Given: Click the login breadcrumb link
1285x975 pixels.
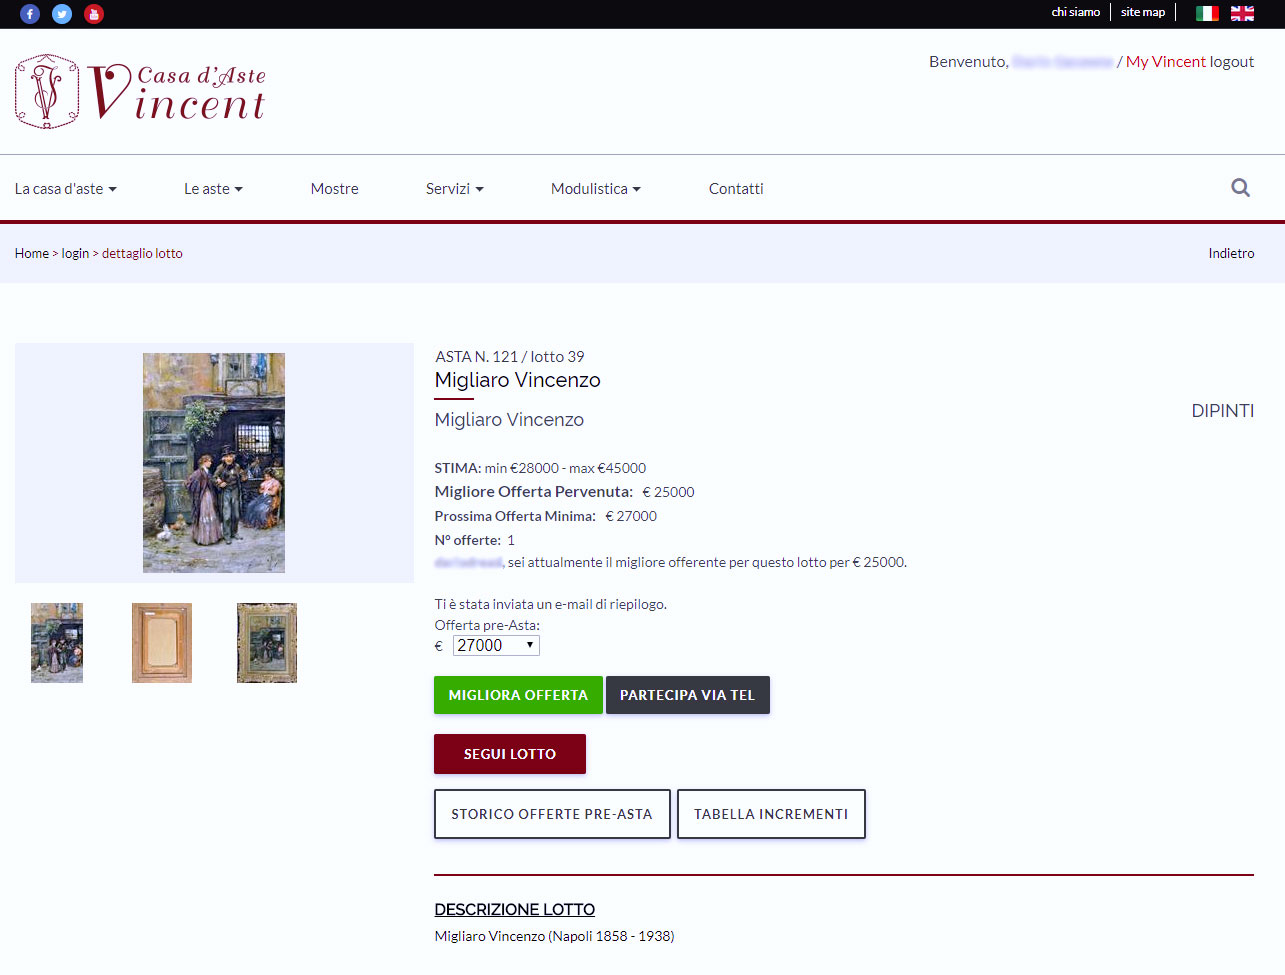Looking at the screenshot, I should tap(75, 253).
